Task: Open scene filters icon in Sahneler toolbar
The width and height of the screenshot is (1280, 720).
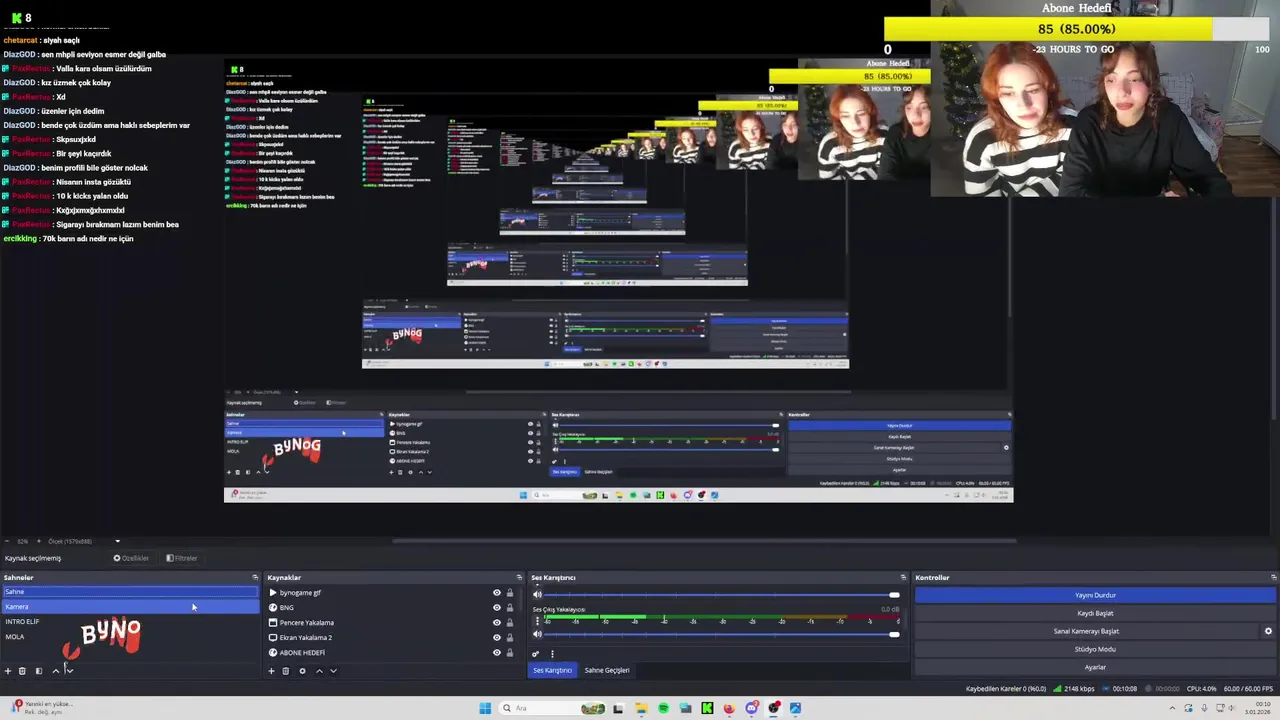Action: [x=39, y=671]
